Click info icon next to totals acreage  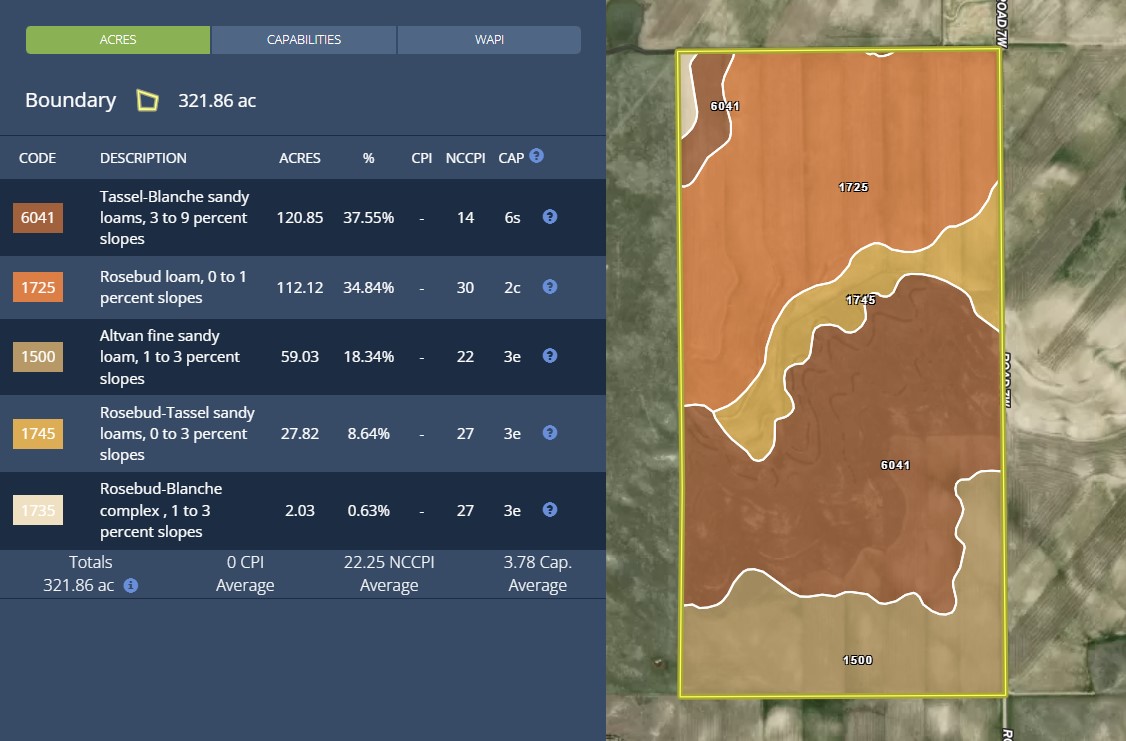tap(131, 586)
